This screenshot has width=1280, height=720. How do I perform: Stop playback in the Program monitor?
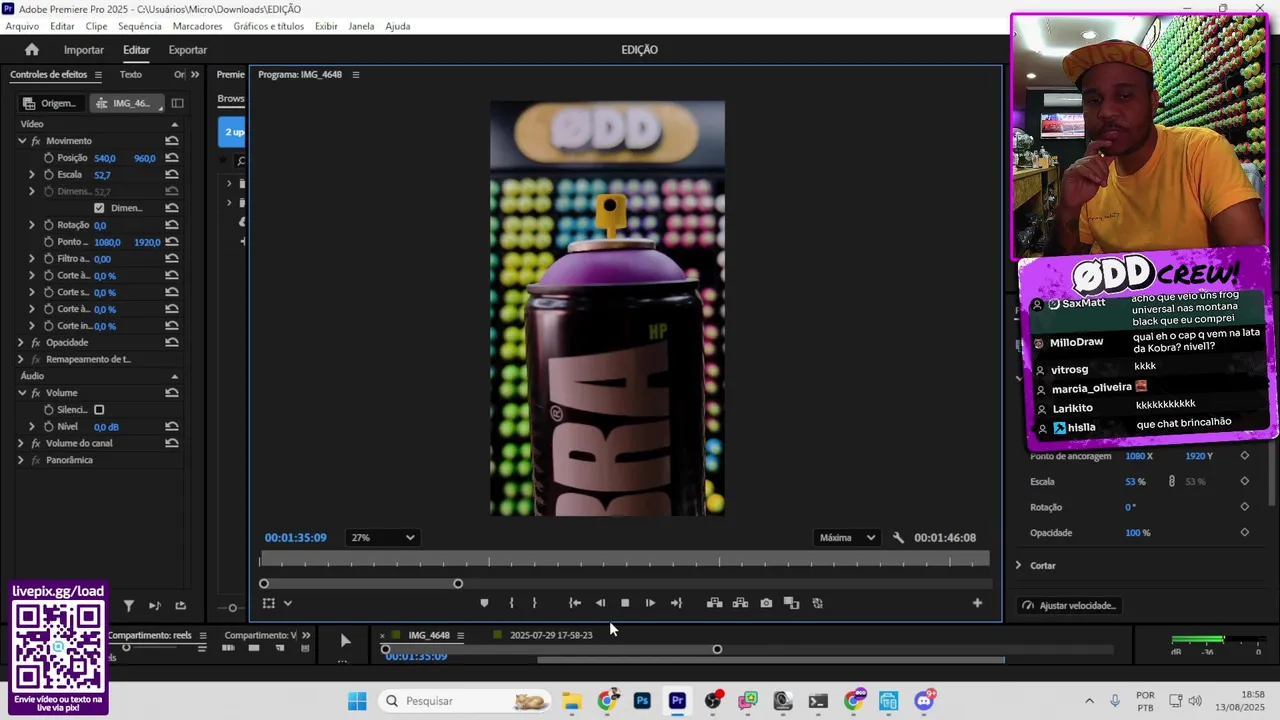tap(625, 603)
